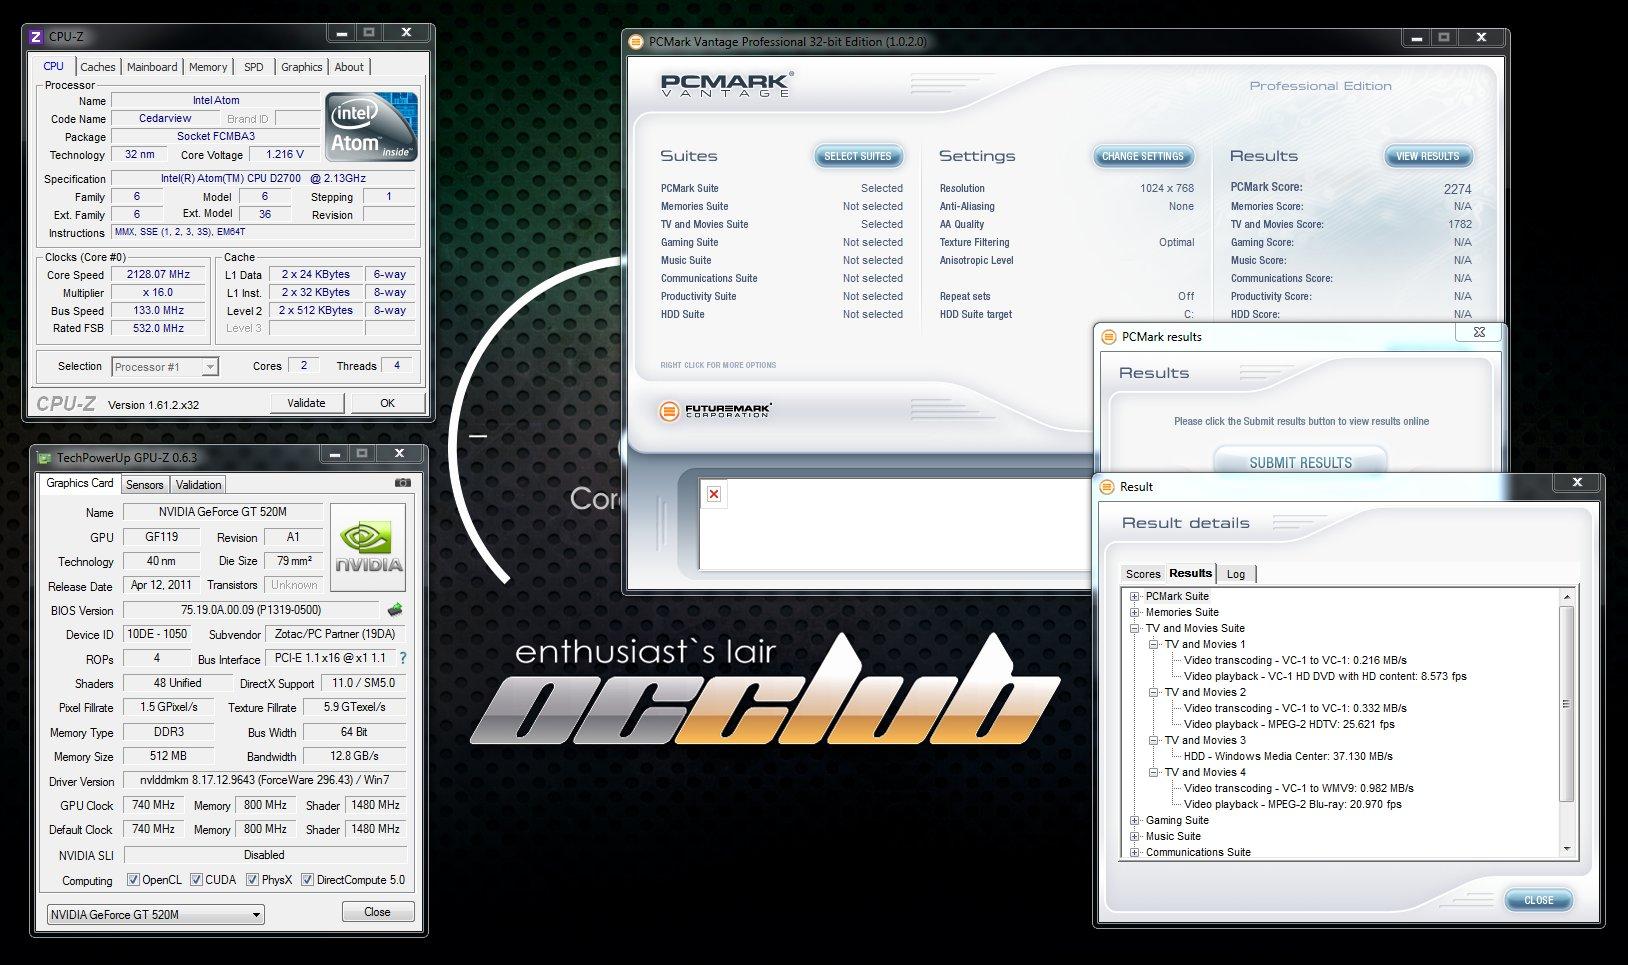Open the Validation tab in GPU-Z
Image resolution: width=1628 pixels, height=965 pixels.
(x=199, y=485)
